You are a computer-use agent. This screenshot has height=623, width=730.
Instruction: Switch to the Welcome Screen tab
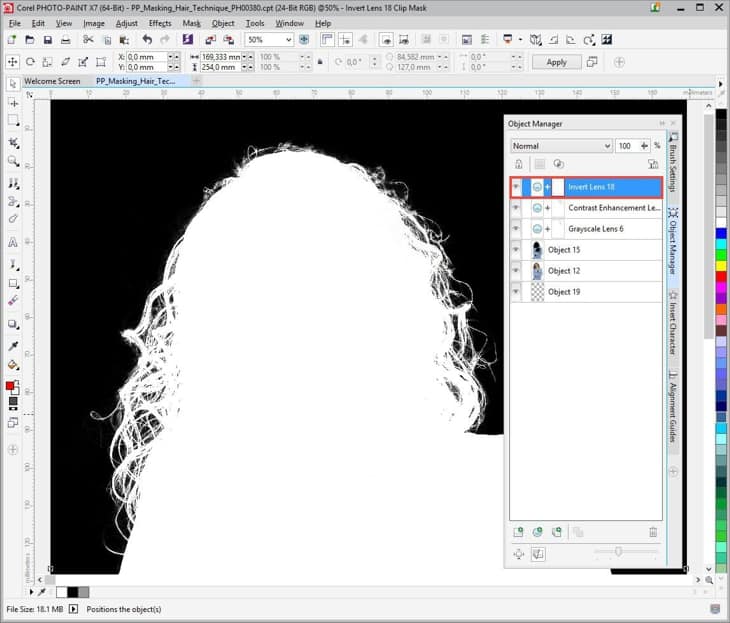pyautogui.click(x=52, y=81)
